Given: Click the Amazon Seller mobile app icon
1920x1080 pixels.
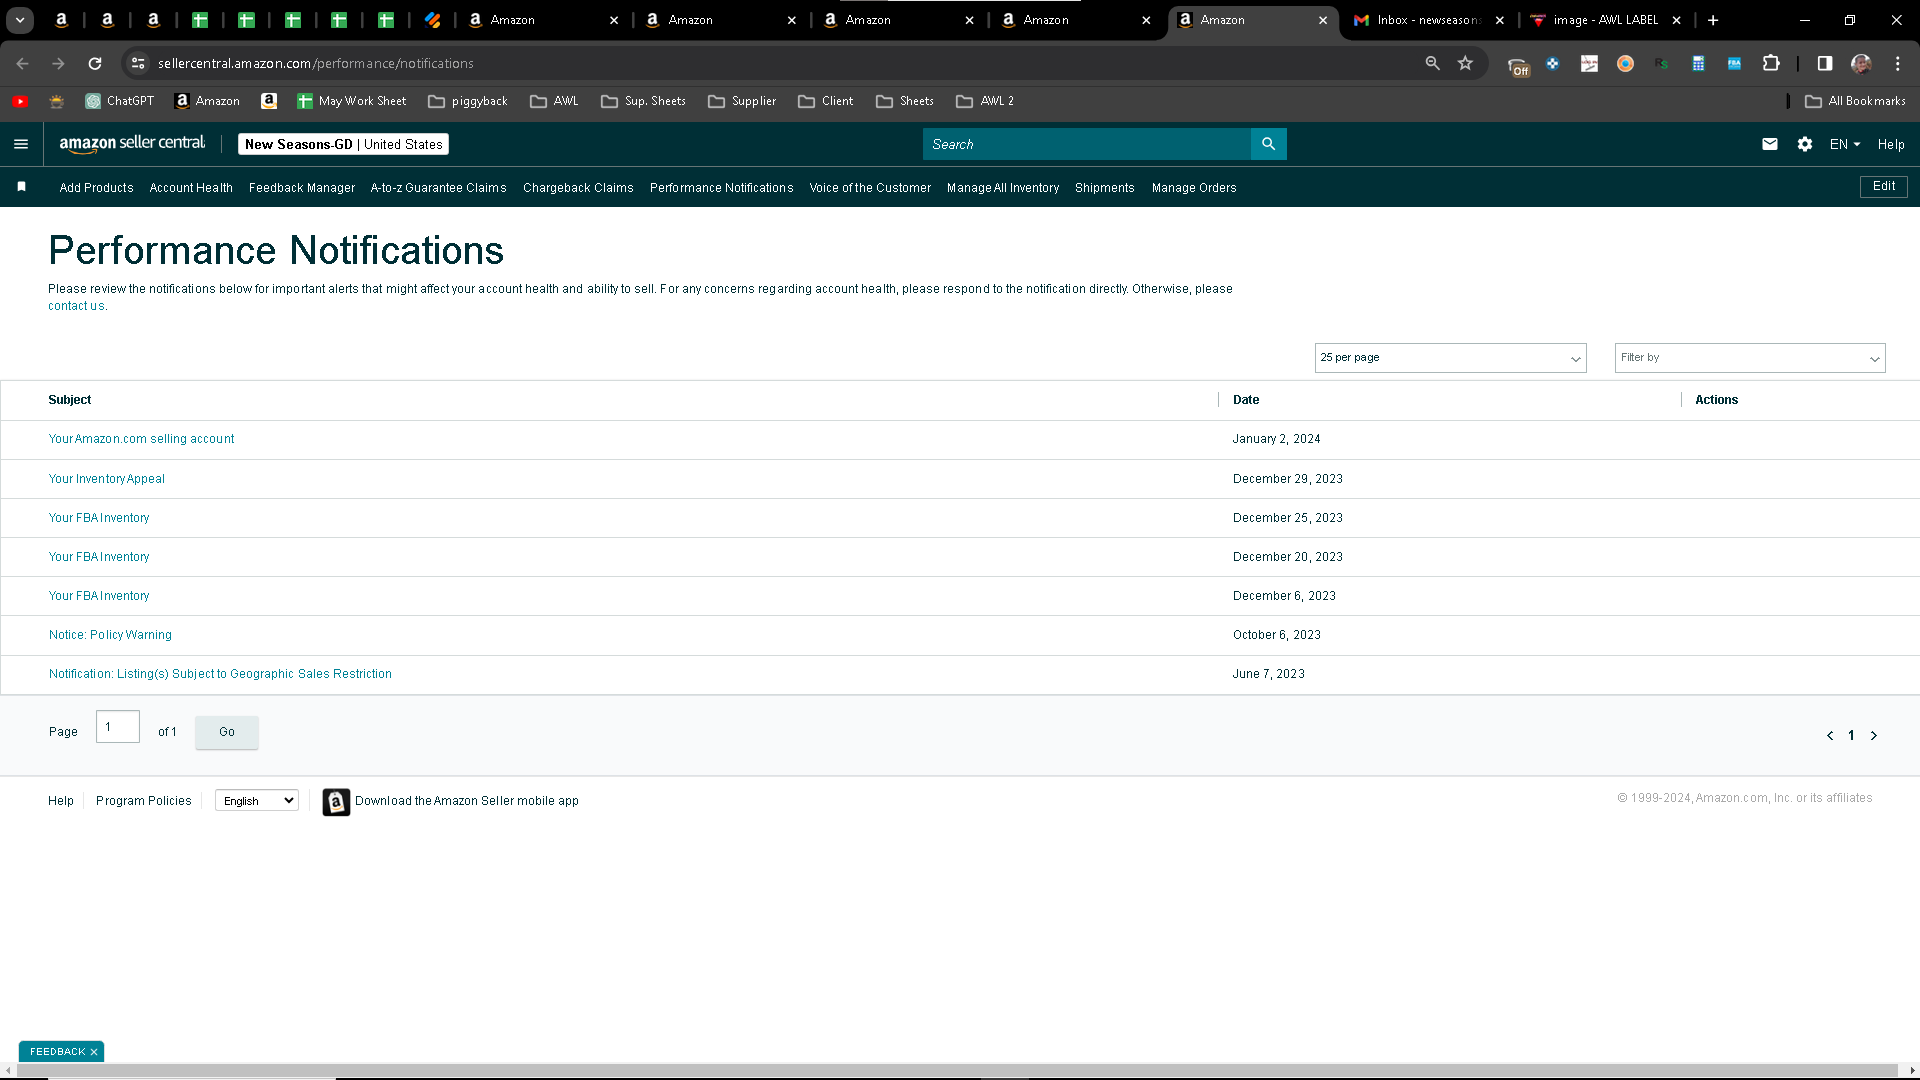Looking at the screenshot, I should coord(336,802).
